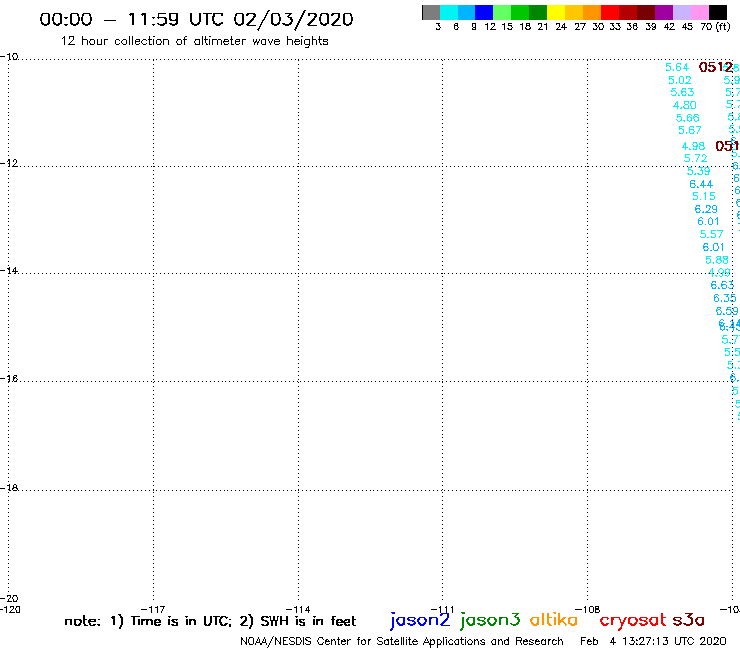Click the wave height value 5.88
The image size is (740, 650).
(x=717, y=260)
